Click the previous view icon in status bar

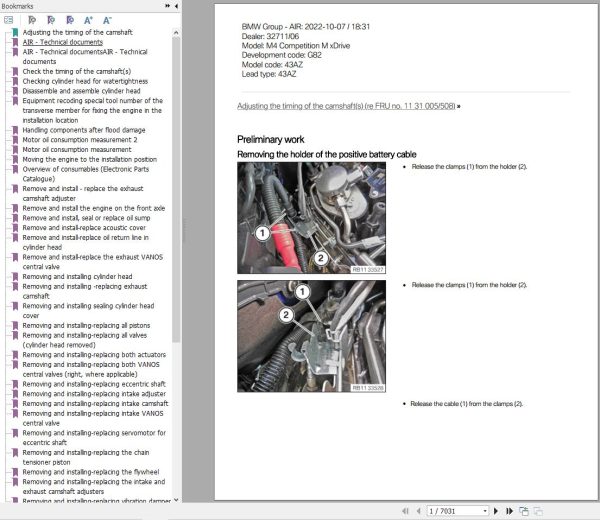[524, 511]
